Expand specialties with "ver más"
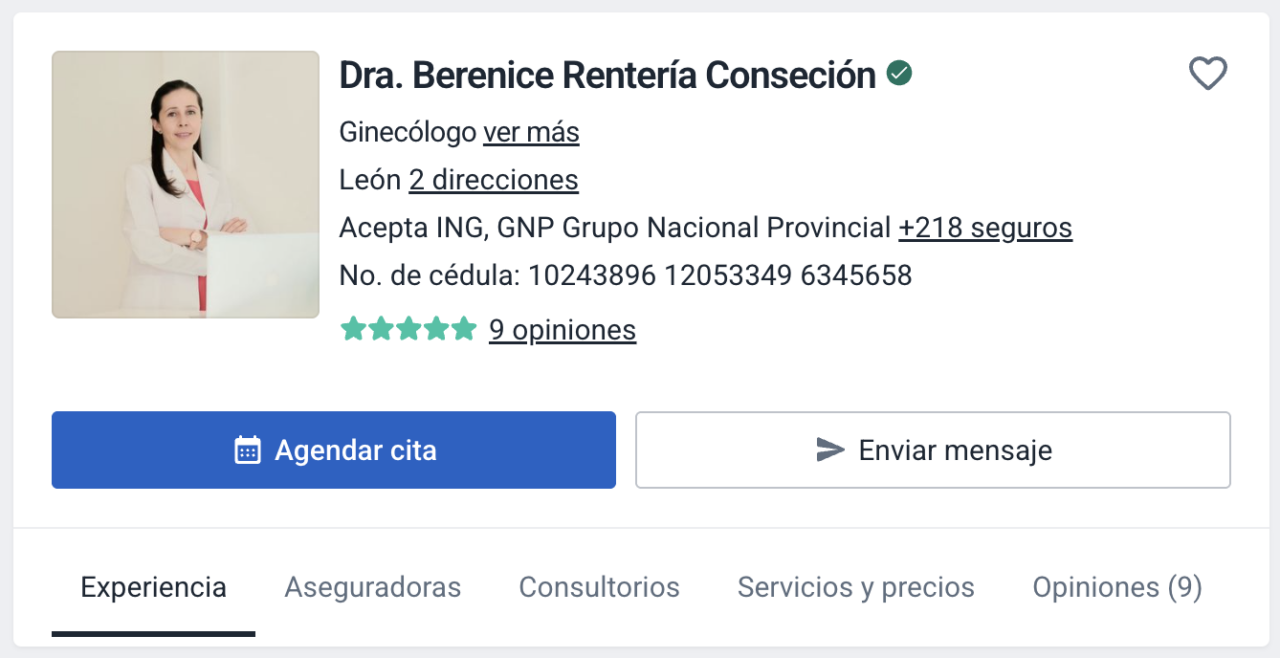 [x=531, y=132]
